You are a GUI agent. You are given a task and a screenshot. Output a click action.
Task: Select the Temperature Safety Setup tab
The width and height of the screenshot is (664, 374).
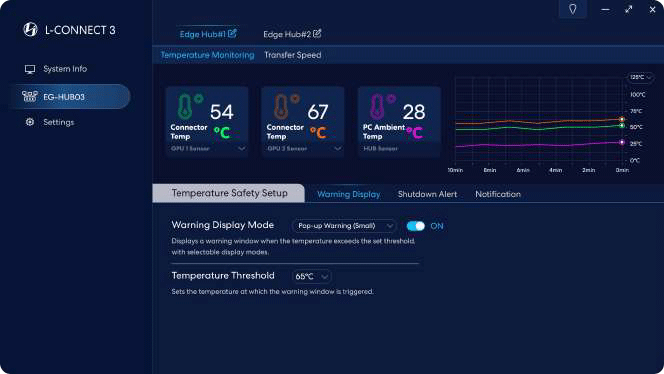(x=229, y=193)
